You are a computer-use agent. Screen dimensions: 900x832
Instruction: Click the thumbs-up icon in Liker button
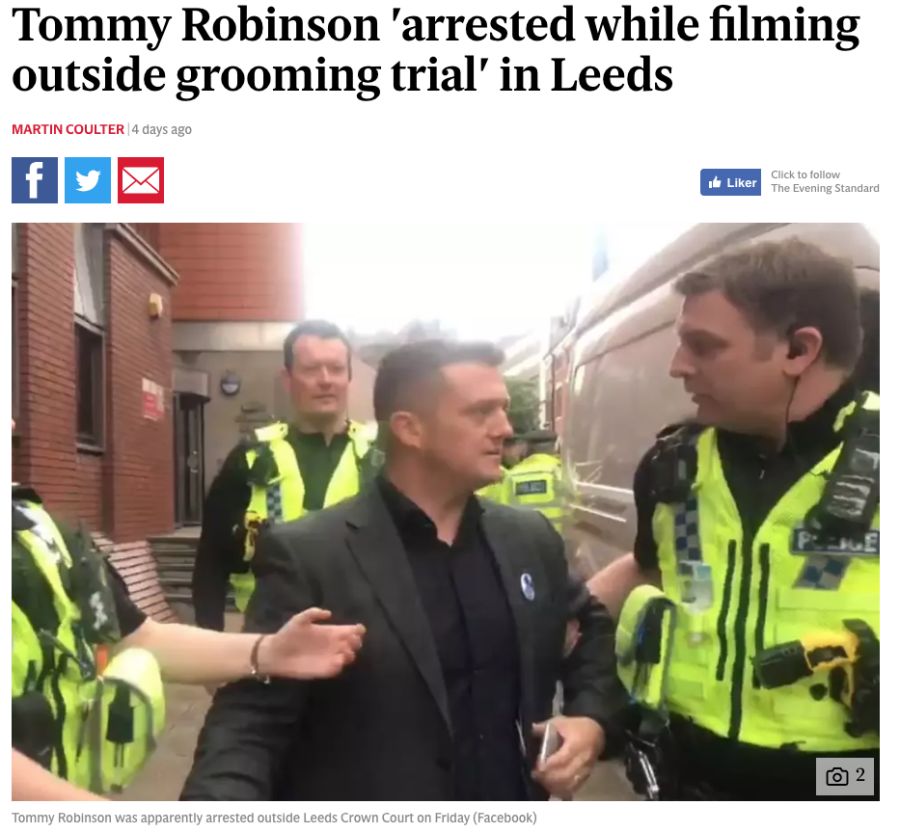(x=715, y=182)
